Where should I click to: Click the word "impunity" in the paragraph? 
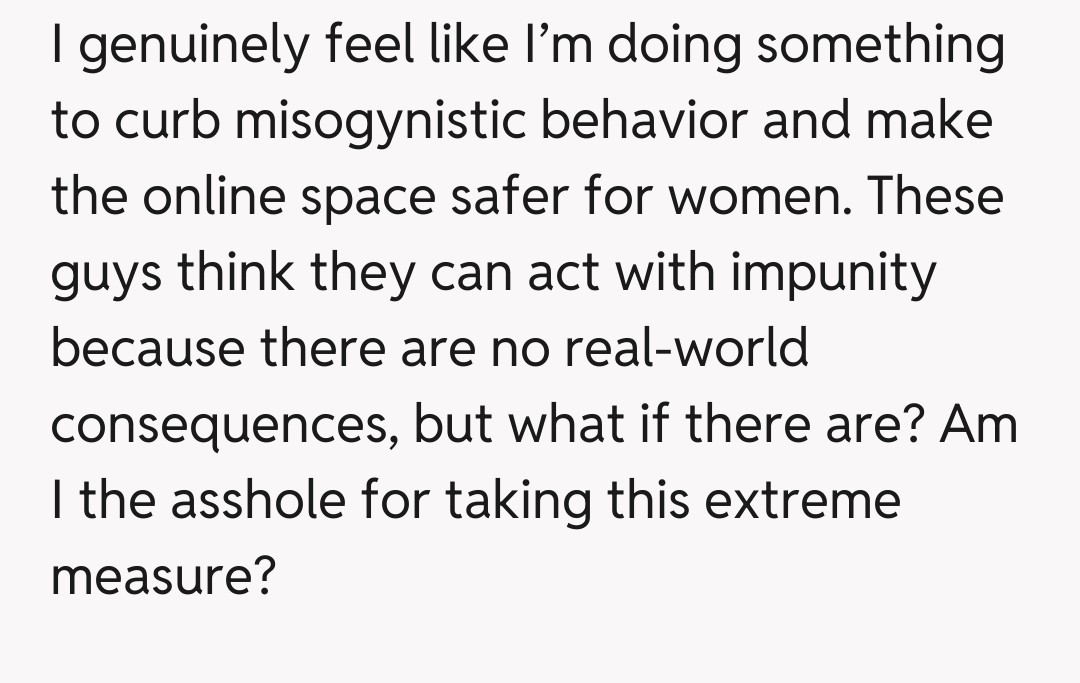point(833,272)
